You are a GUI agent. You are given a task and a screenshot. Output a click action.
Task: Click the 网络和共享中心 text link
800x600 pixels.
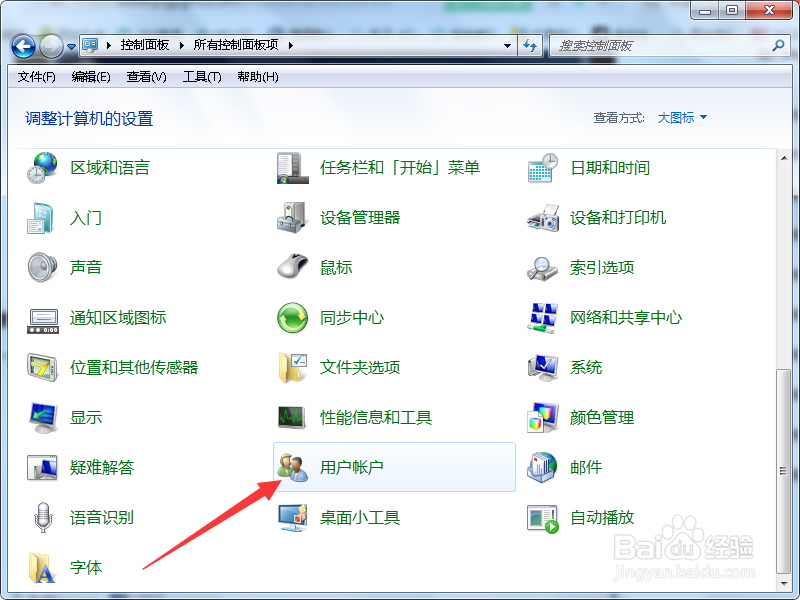[x=626, y=317]
